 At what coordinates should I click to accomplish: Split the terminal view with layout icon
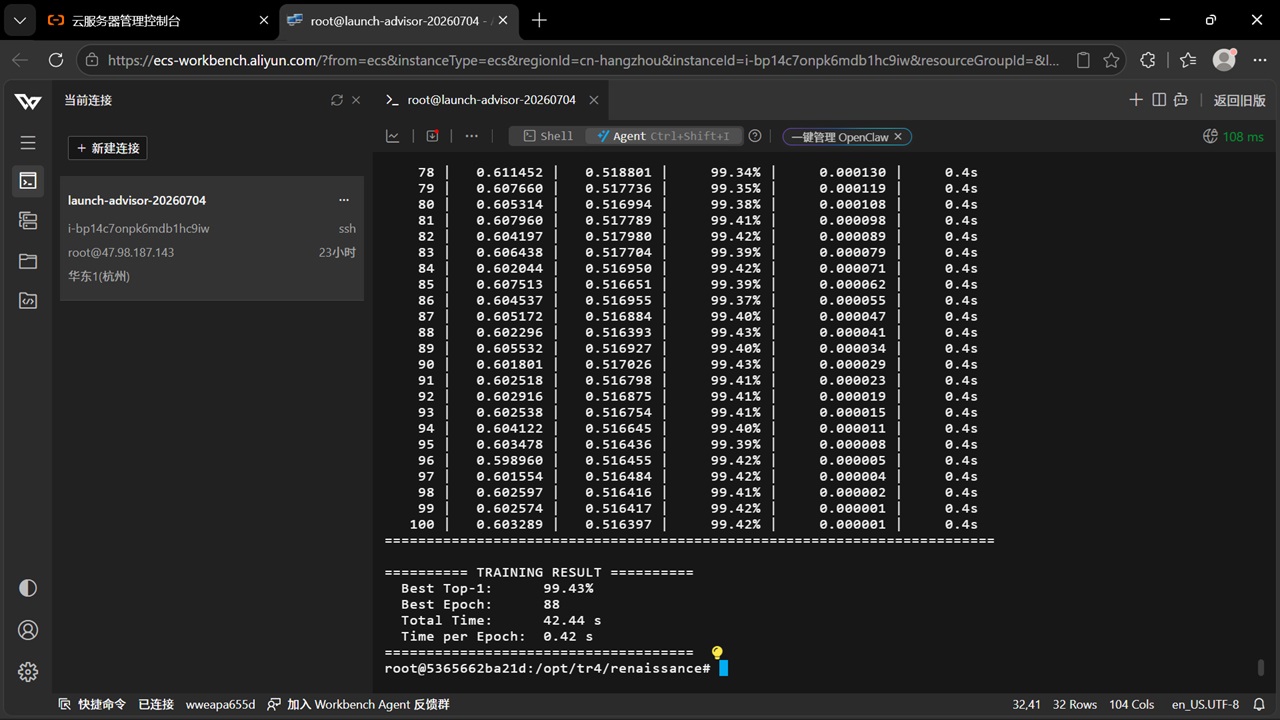tap(1159, 100)
